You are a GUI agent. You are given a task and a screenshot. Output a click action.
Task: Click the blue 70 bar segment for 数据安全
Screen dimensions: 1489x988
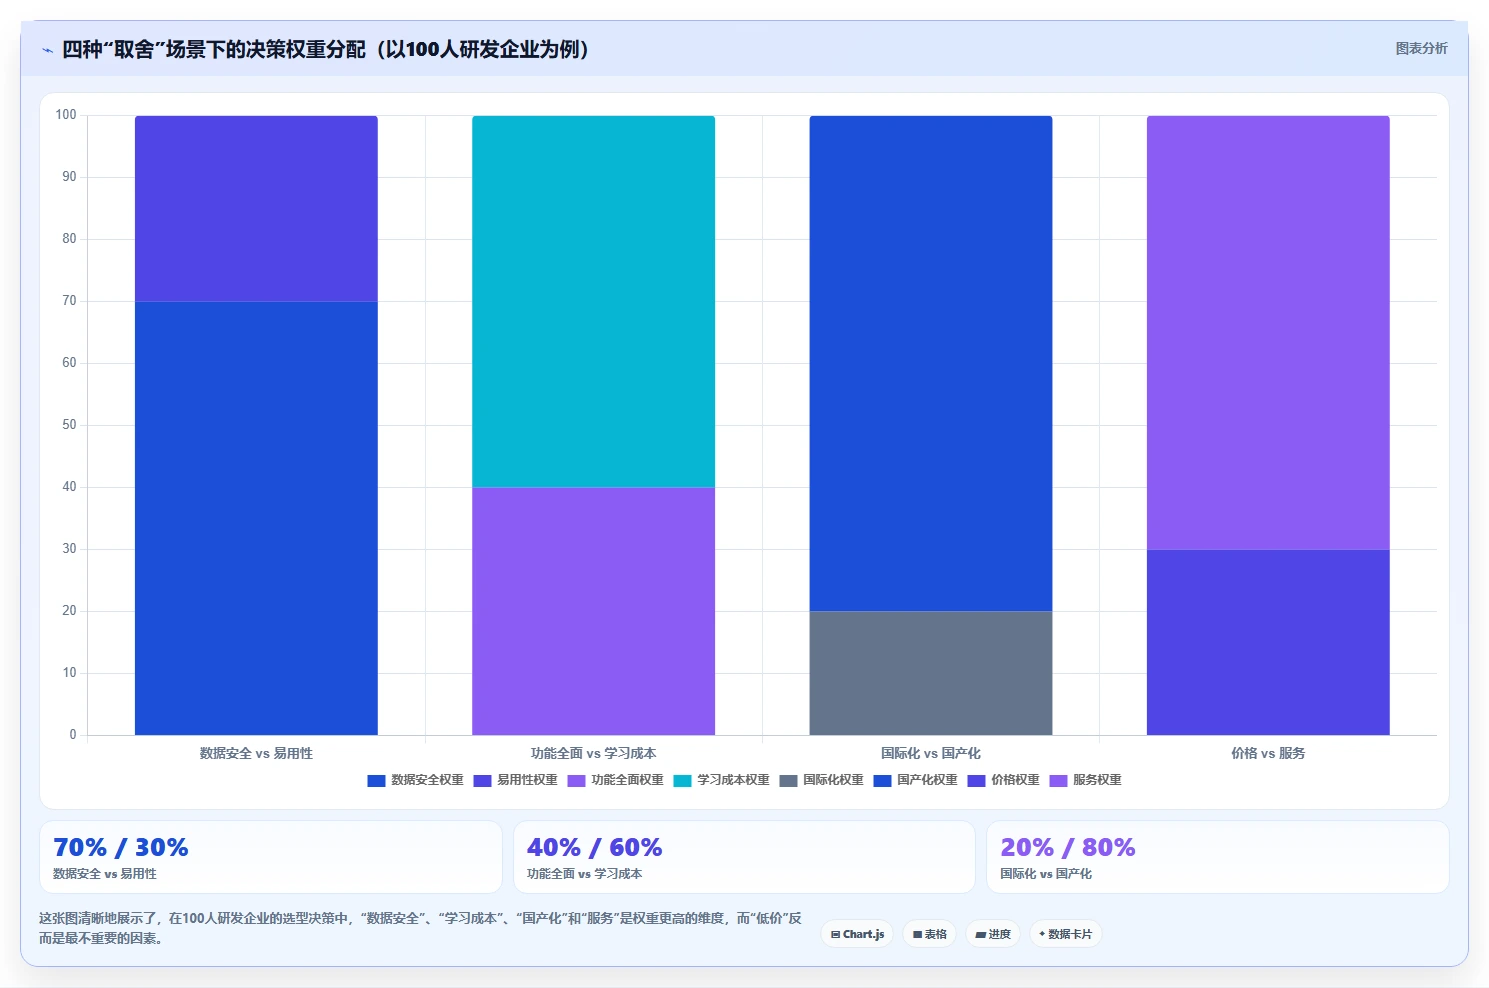[x=256, y=518]
